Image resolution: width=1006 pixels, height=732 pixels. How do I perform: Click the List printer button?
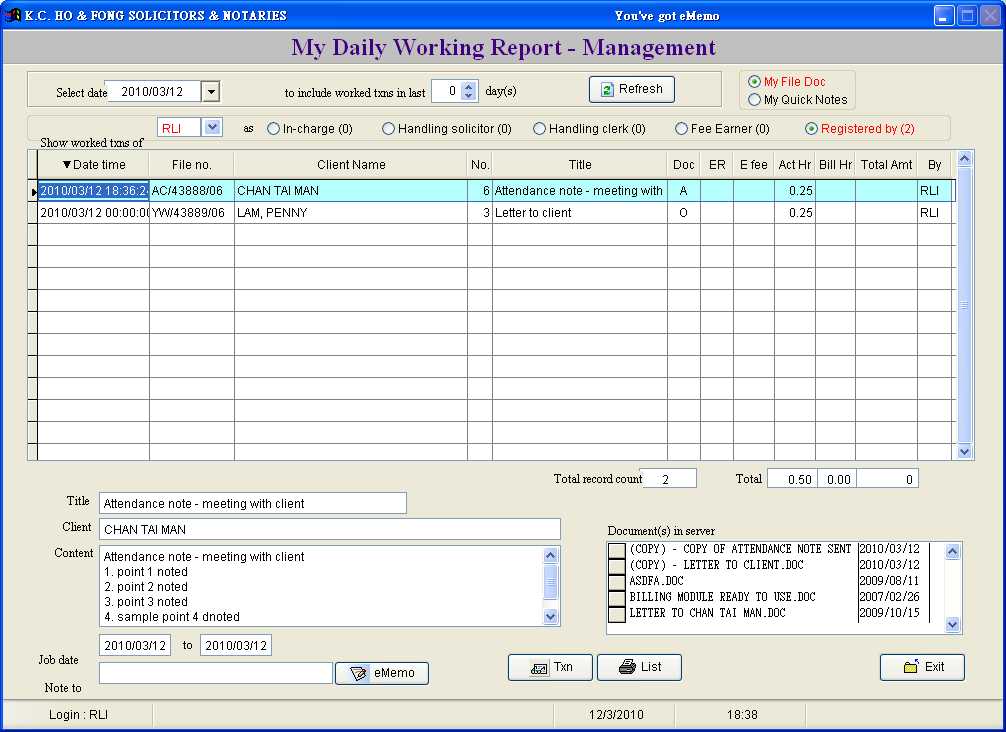tap(639, 667)
